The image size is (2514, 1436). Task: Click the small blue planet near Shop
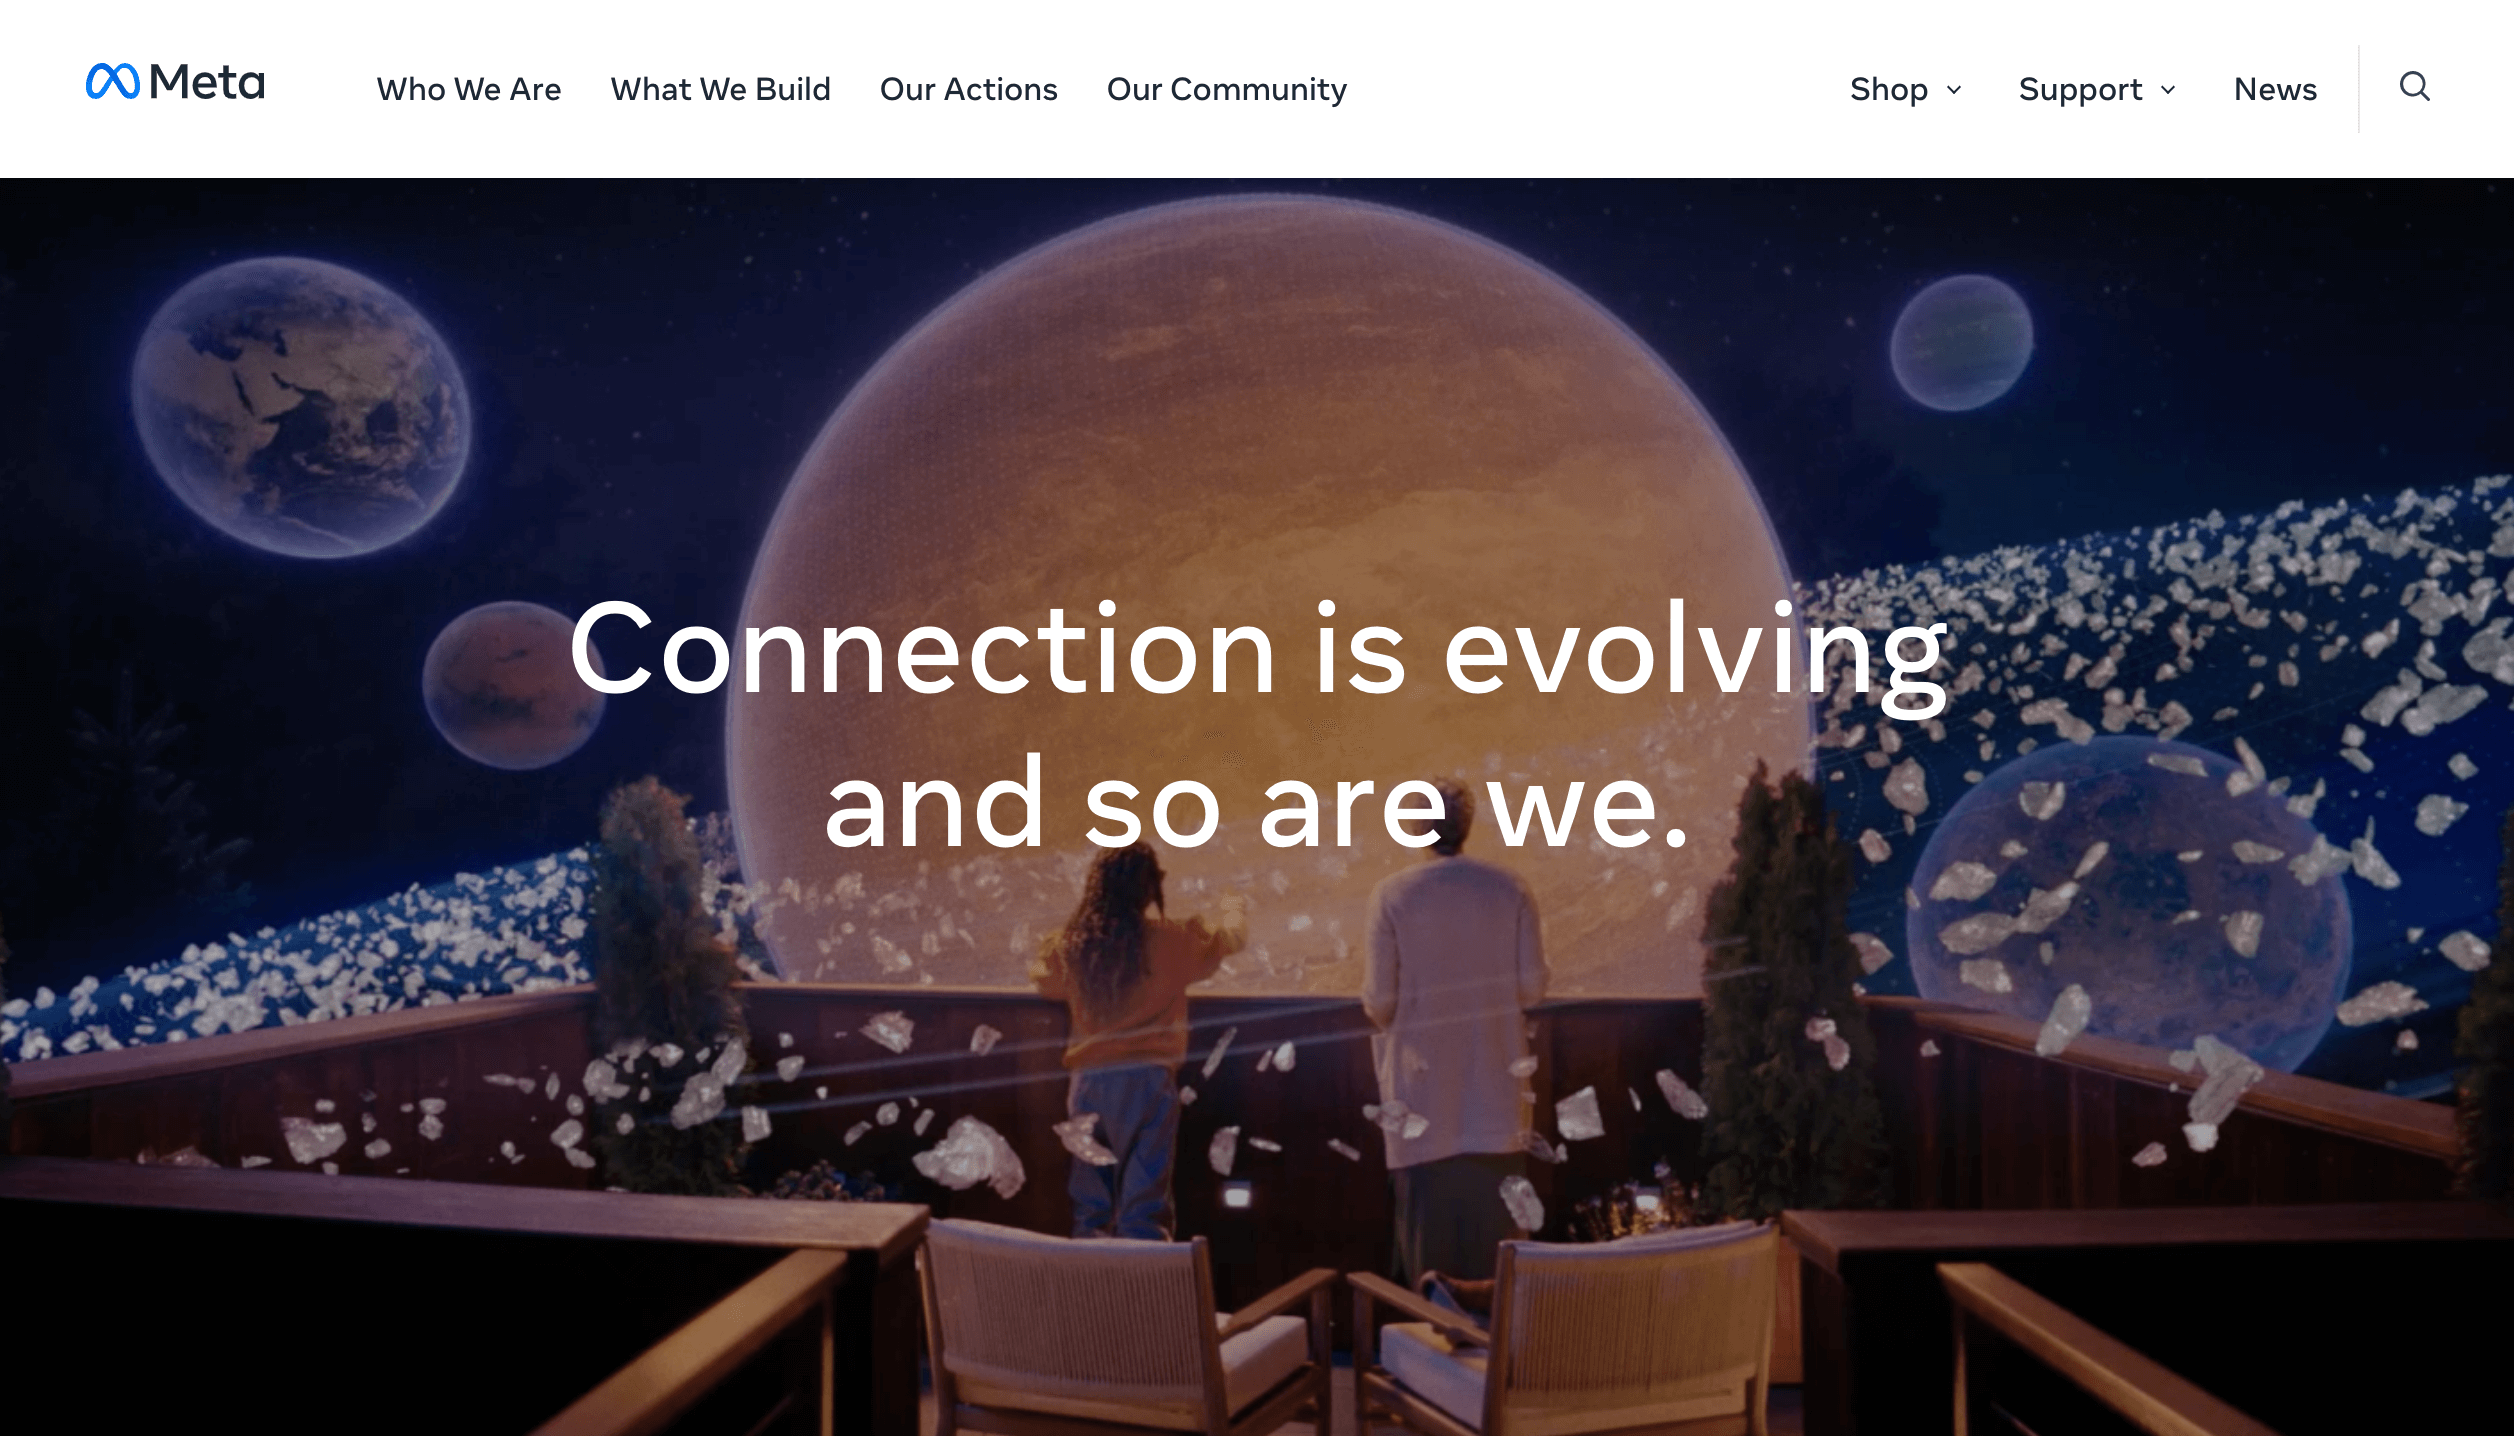(x=1960, y=342)
